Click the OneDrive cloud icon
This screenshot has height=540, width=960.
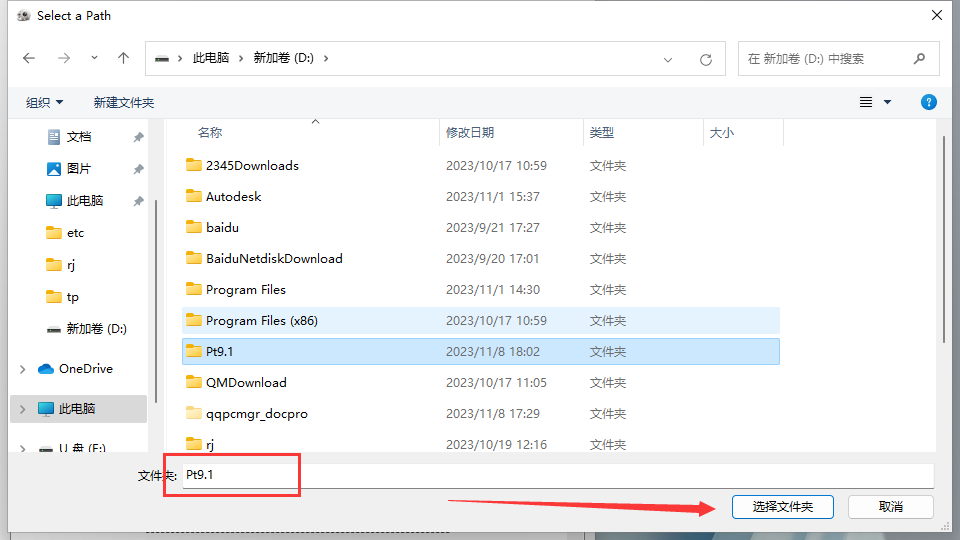point(46,369)
